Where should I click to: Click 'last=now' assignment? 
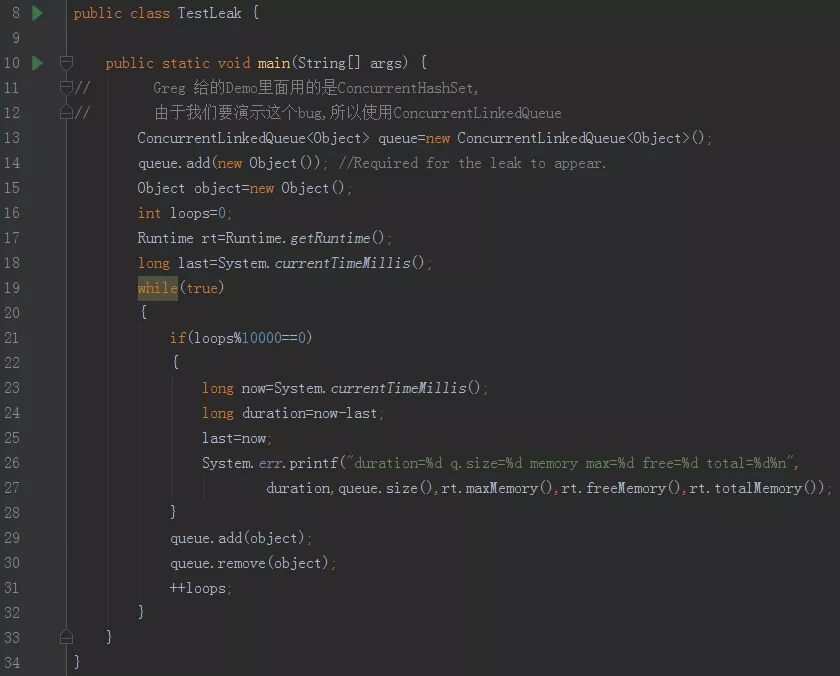click(x=234, y=438)
